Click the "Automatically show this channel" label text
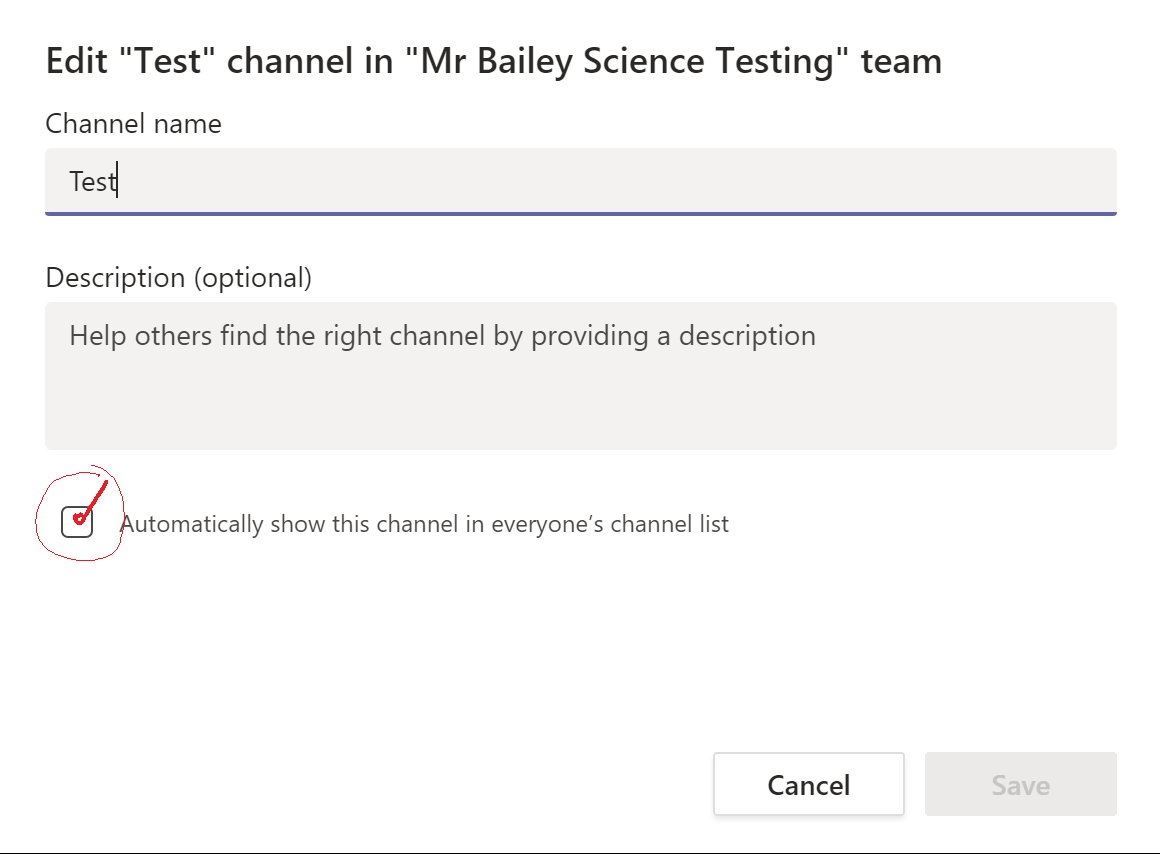This screenshot has width=1160, height=854. (425, 524)
